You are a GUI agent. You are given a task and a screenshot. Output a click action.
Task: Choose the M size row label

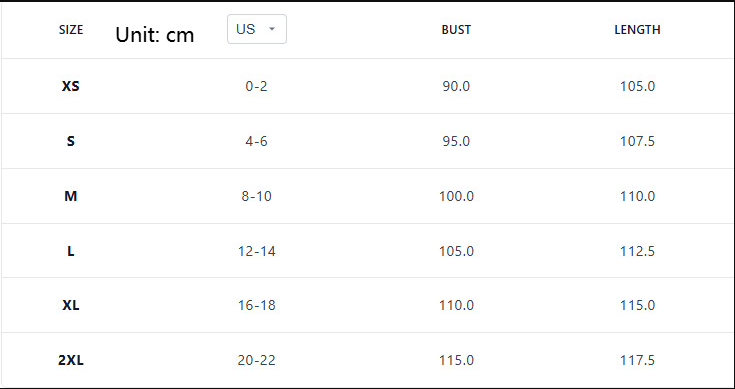click(x=71, y=196)
